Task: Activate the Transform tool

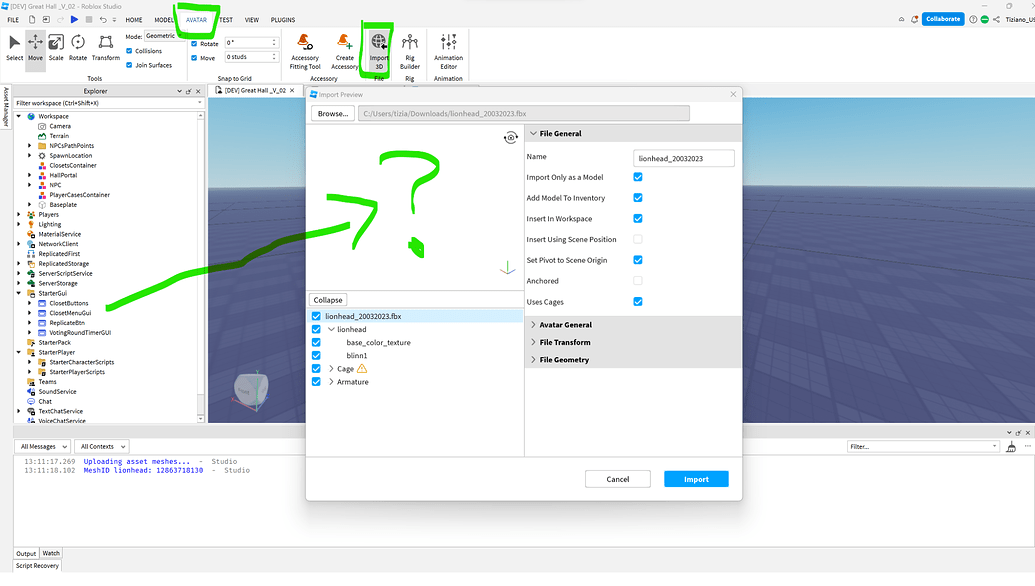Action: [106, 48]
